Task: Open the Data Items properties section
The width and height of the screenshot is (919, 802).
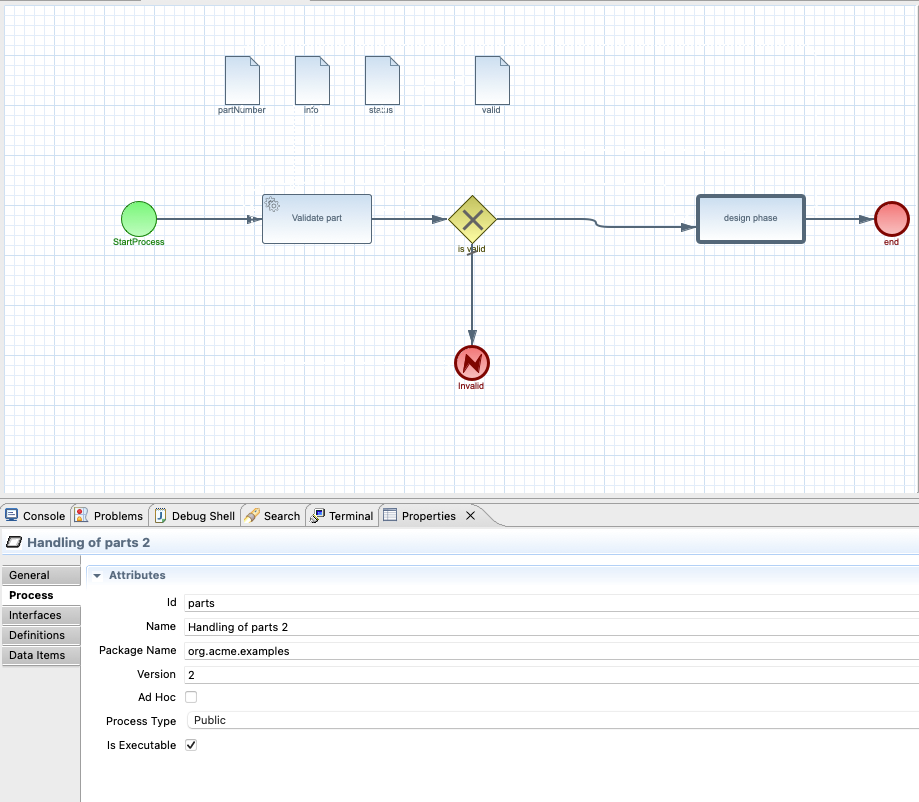Action: point(37,655)
